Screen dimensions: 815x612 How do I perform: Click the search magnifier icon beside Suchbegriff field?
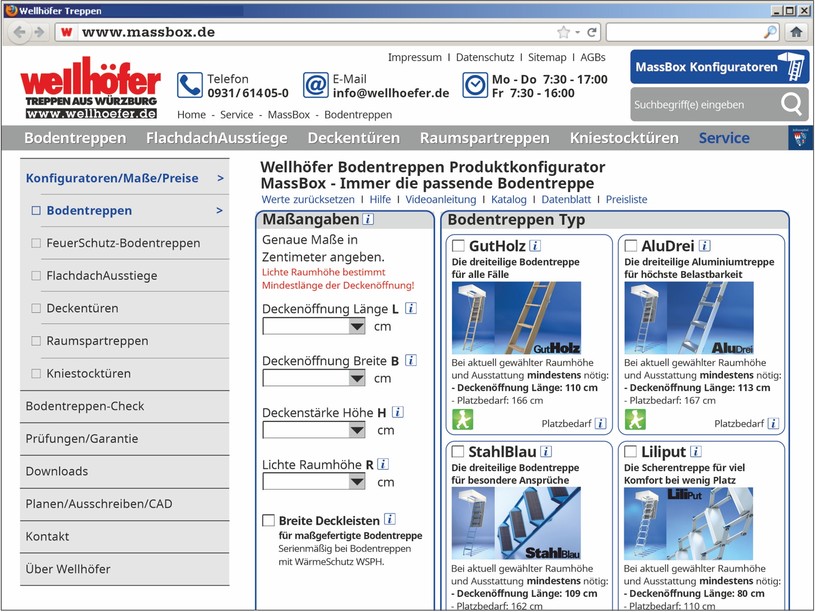(x=791, y=104)
